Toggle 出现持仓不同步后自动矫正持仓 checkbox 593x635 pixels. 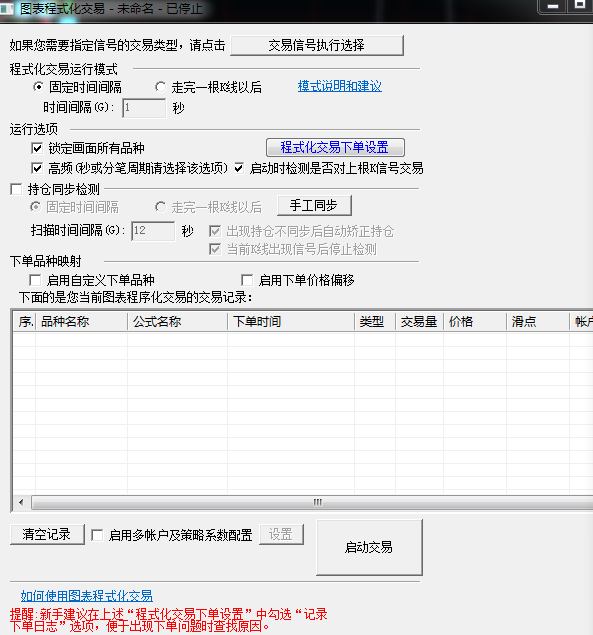[x=215, y=231]
